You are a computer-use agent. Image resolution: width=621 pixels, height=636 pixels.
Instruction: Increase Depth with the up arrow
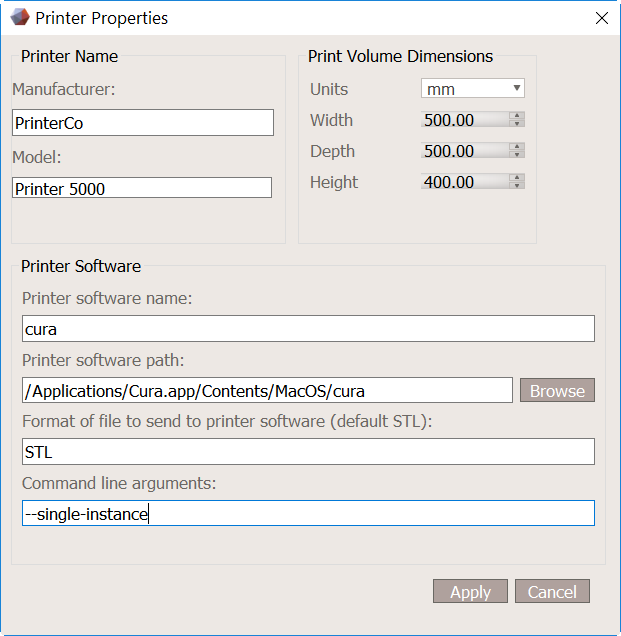[517, 147]
